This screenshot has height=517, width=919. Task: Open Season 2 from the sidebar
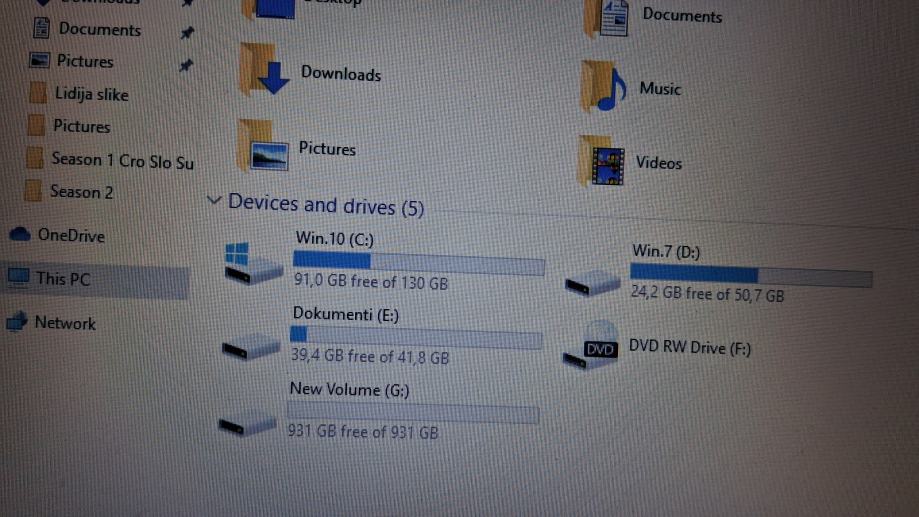coord(81,192)
